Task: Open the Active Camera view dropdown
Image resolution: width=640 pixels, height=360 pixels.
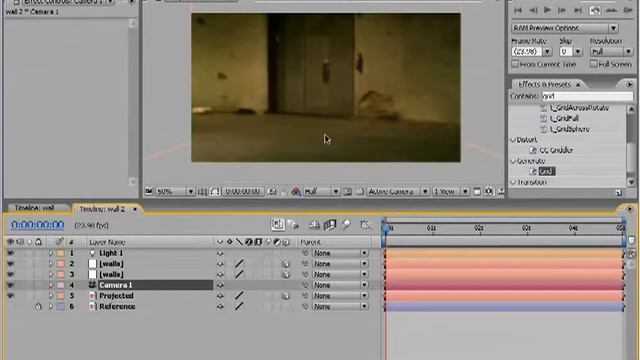Action: pos(398,191)
